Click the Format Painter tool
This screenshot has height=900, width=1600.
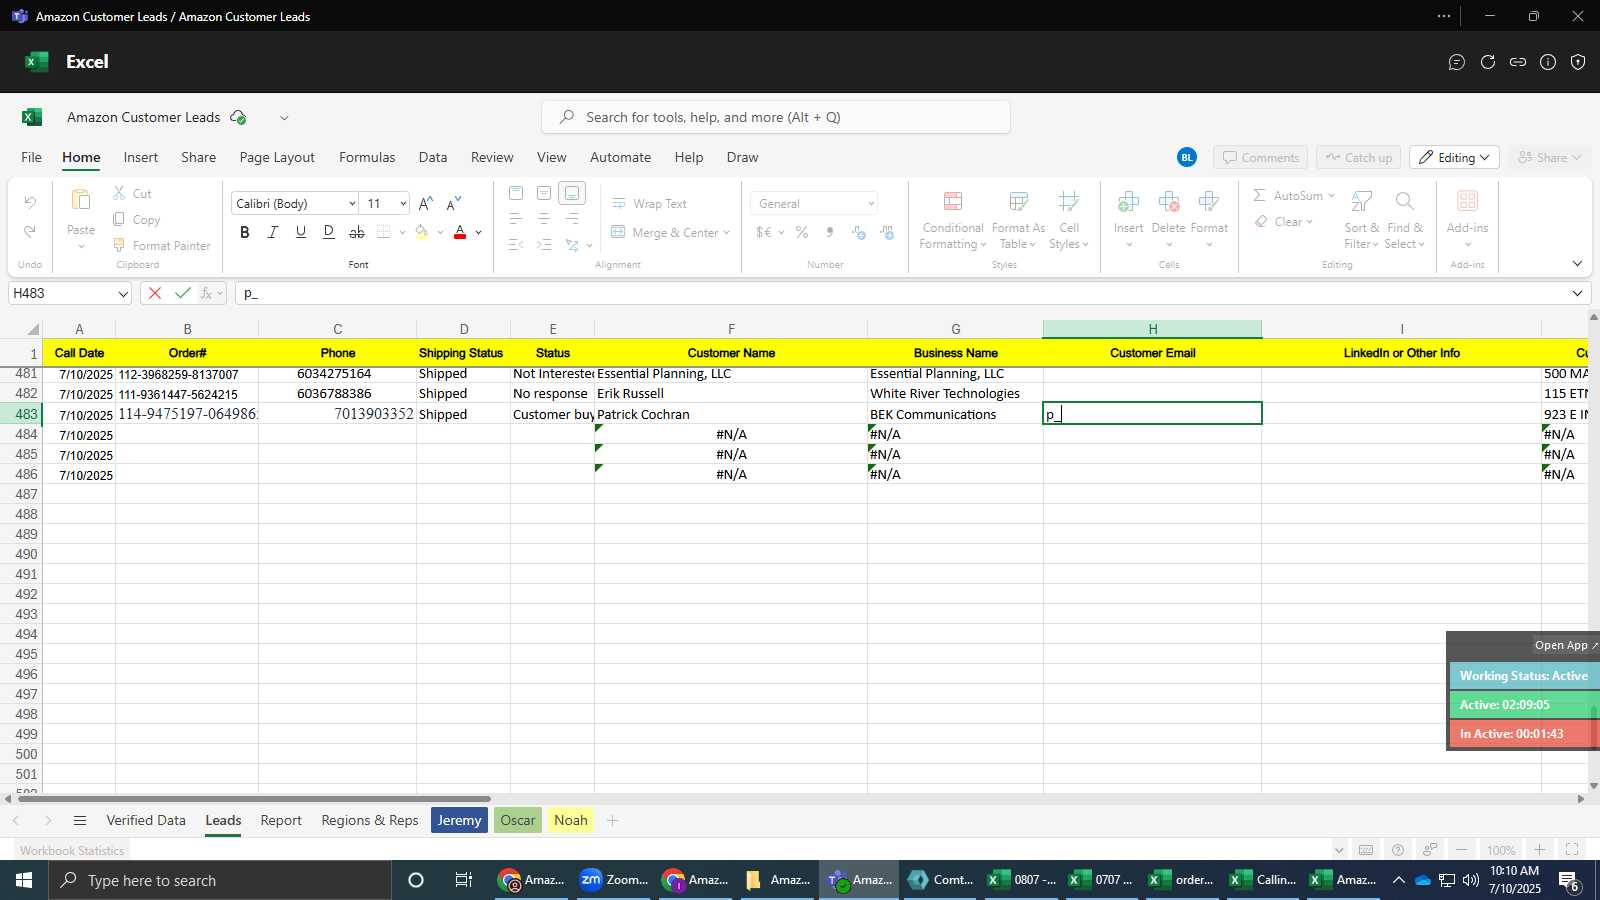(x=161, y=245)
